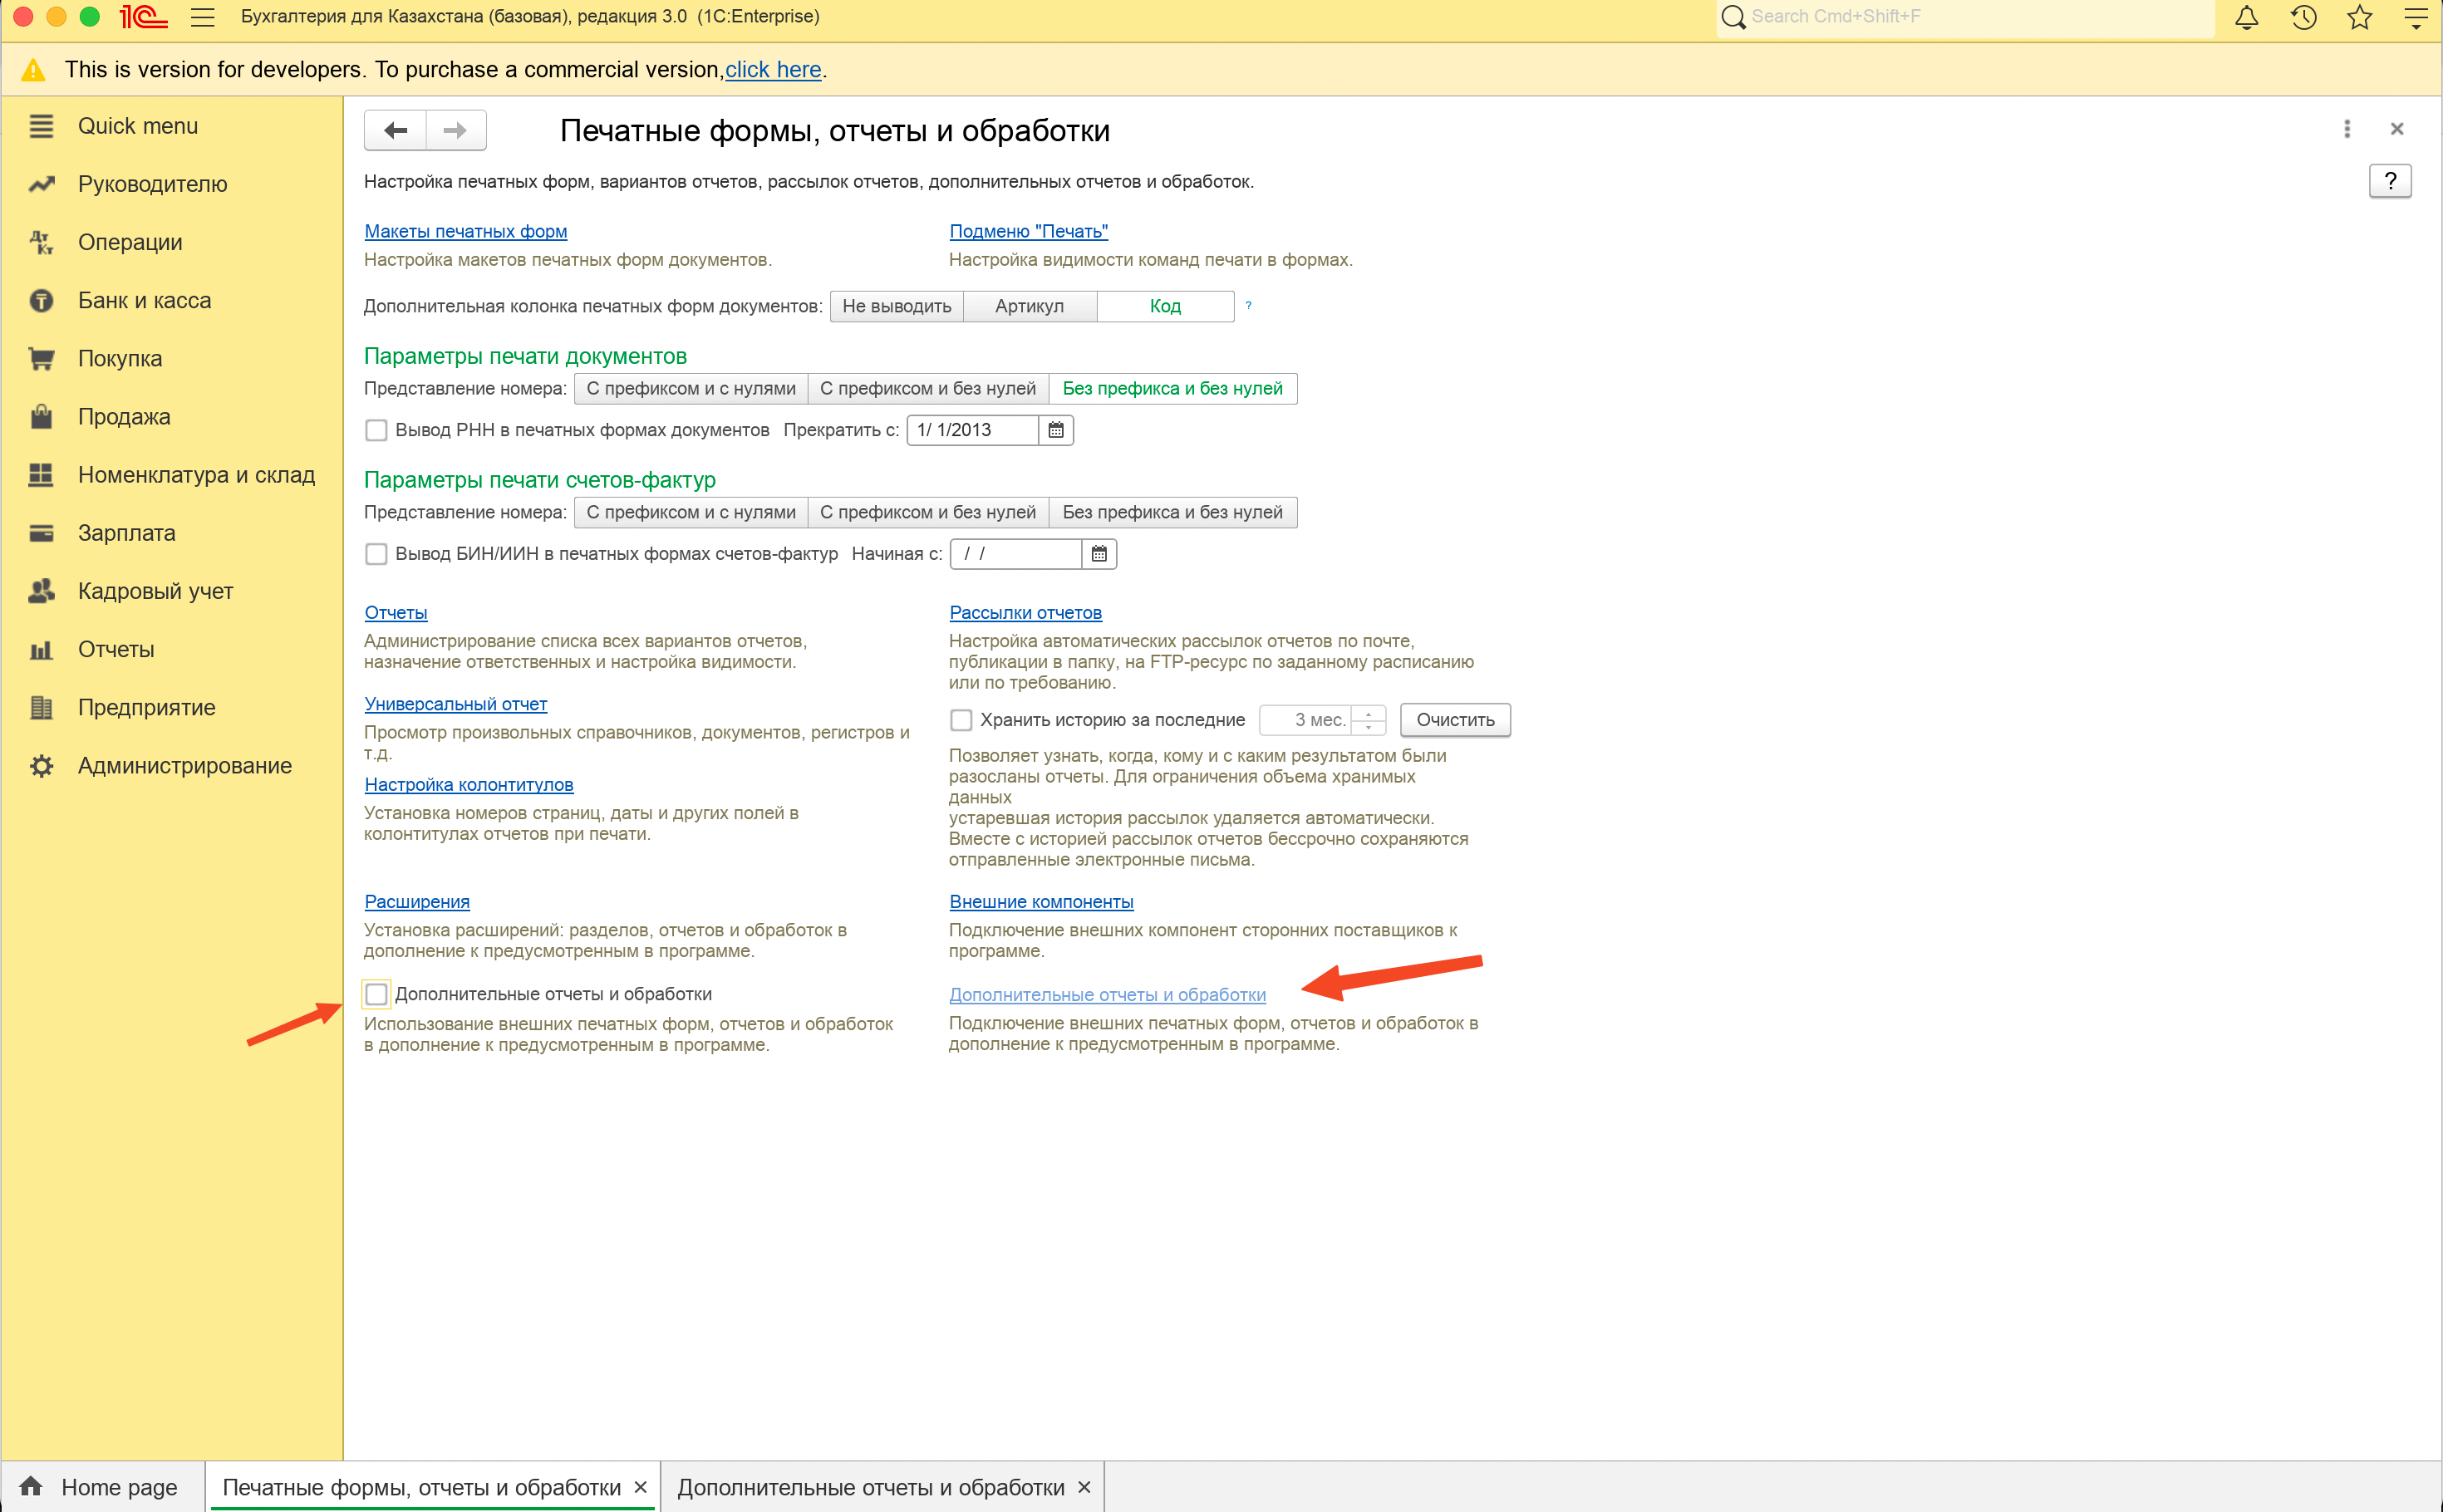The height and width of the screenshot is (1512, 2443).
Task: Open Универсальный отчет link
Action: pyautogui.click(x=456, y=704)
